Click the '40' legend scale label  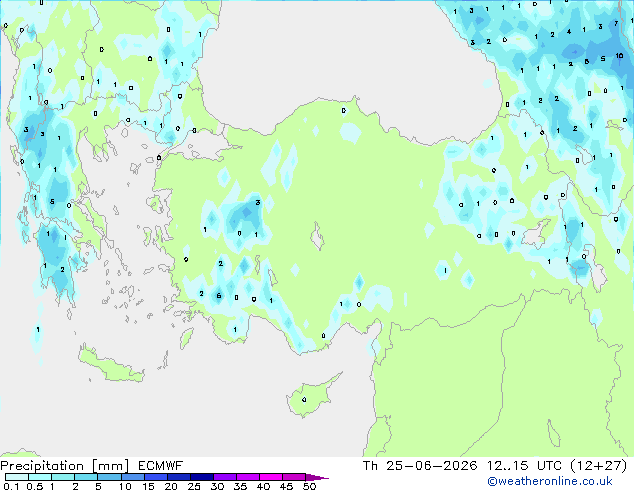263,486
